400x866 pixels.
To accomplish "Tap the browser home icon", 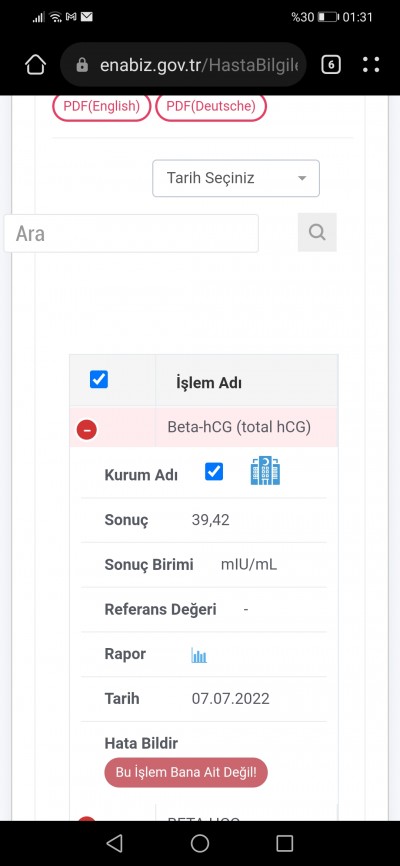I will (35, 65).
